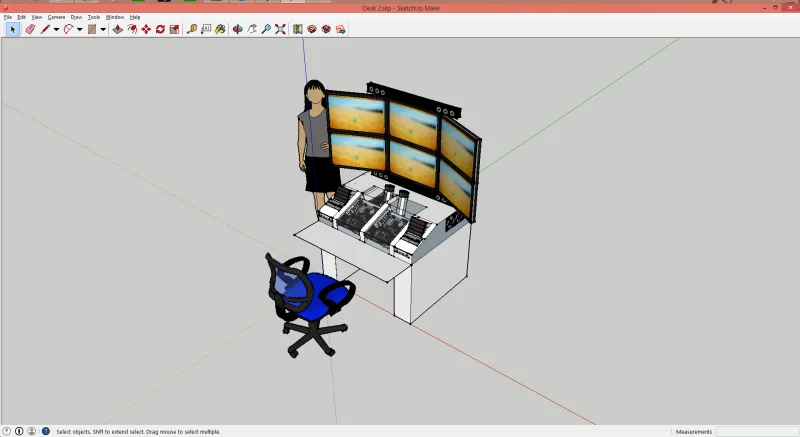Expand the Line tool dropdown arrow
The height and width of the screenshot is (437, 800).
click(56, 30)
